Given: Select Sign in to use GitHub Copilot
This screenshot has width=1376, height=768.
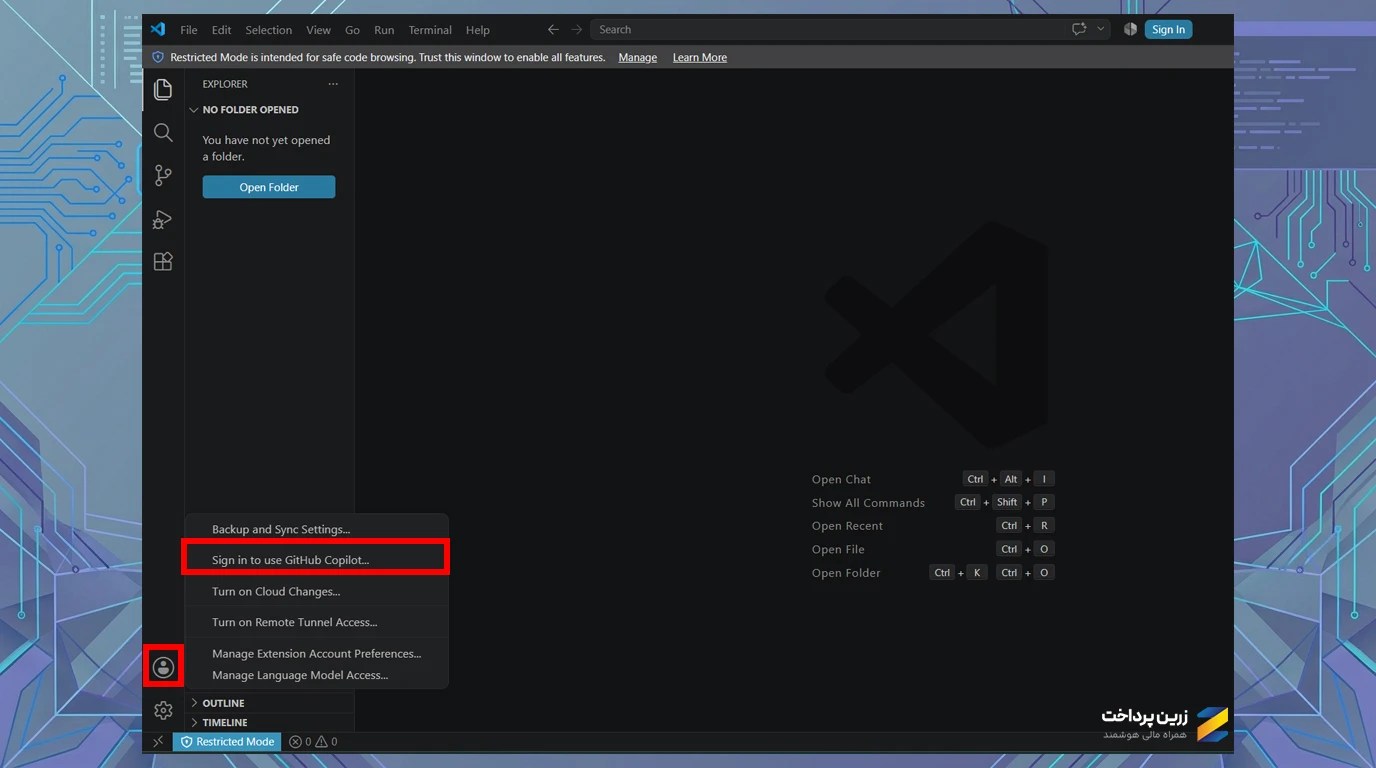Looking at the screenshot, I should [316, 560].
